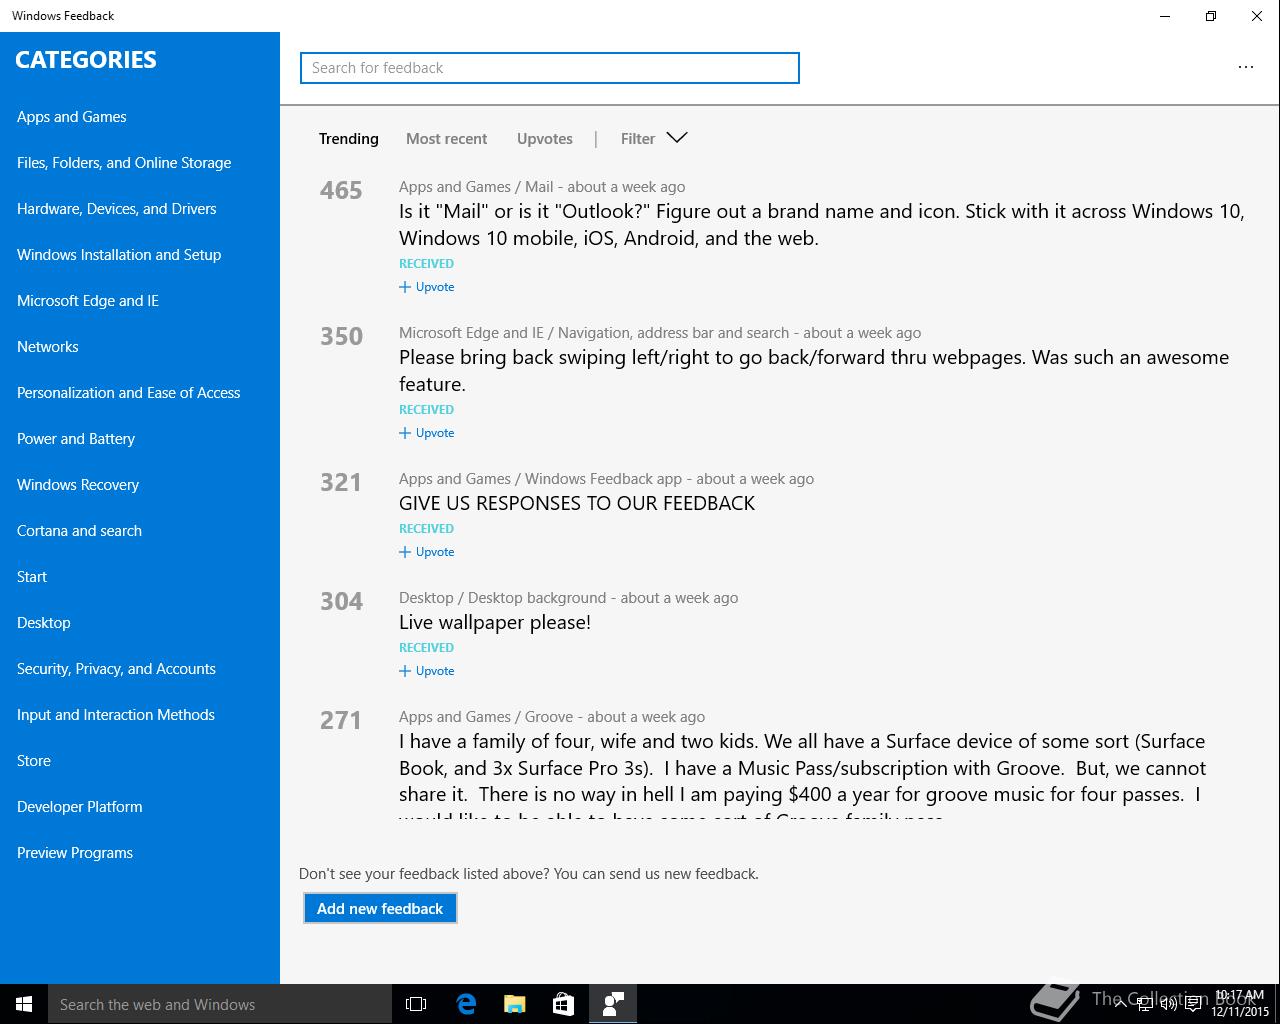Screen dimensions: 1280x1024
Task: Open the Live wallpaper please feedback
Action: click(x=495, y=622)
